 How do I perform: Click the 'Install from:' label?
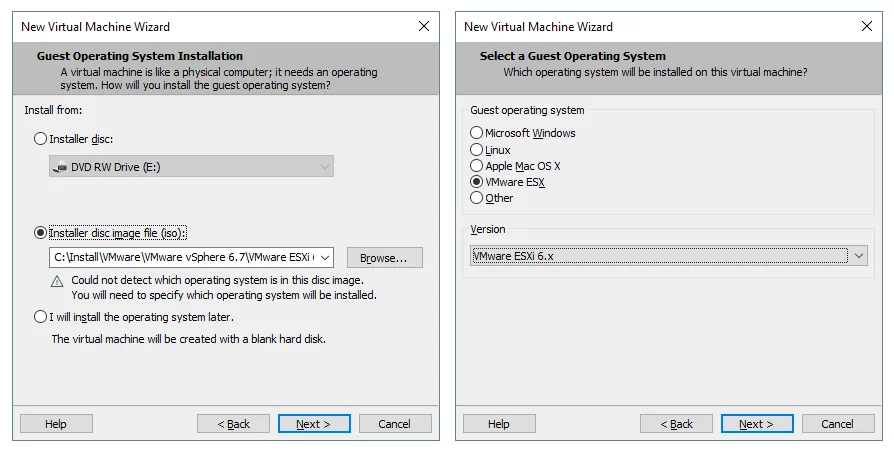[53, 110]
